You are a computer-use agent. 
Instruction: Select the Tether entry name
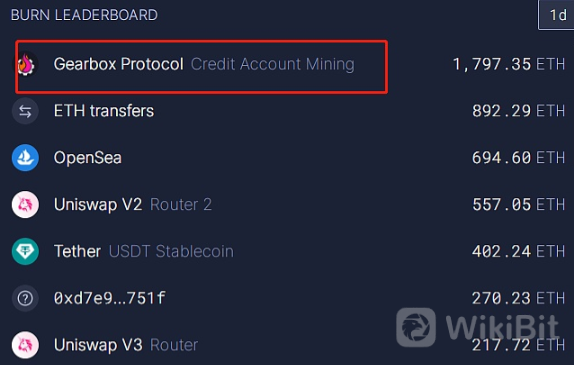pyautogui.click(x=77, y=251)
